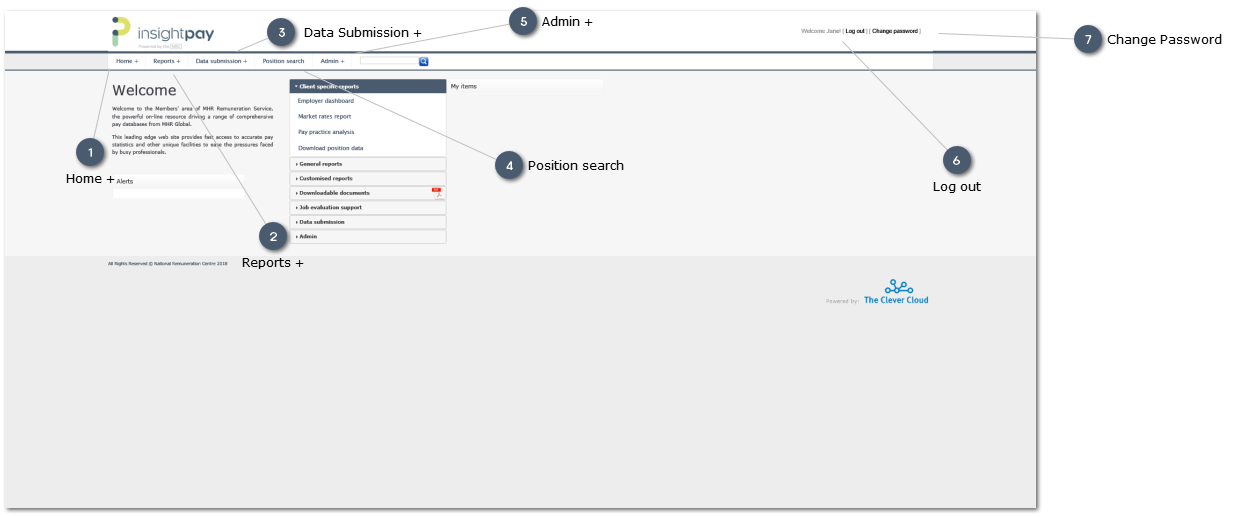This screenshot has height=517, width=1238.
Task: Click the PDF icon beside Downloadable documents
Action: [437, 192]
